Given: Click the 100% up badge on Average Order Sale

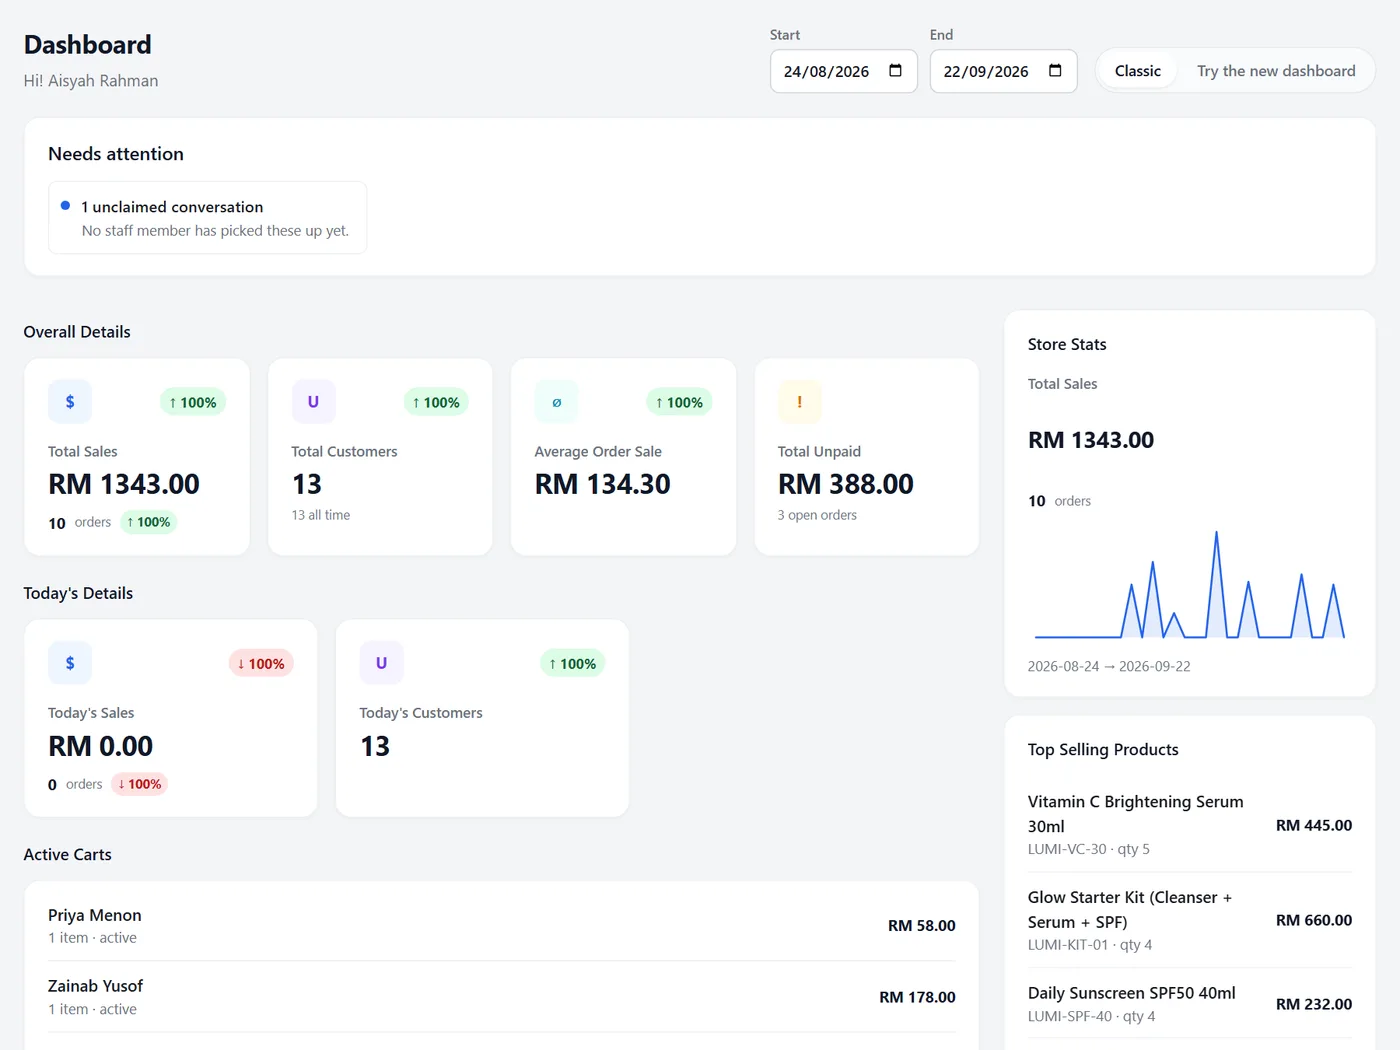Looking at the screenshot, I should click(679, 402).
